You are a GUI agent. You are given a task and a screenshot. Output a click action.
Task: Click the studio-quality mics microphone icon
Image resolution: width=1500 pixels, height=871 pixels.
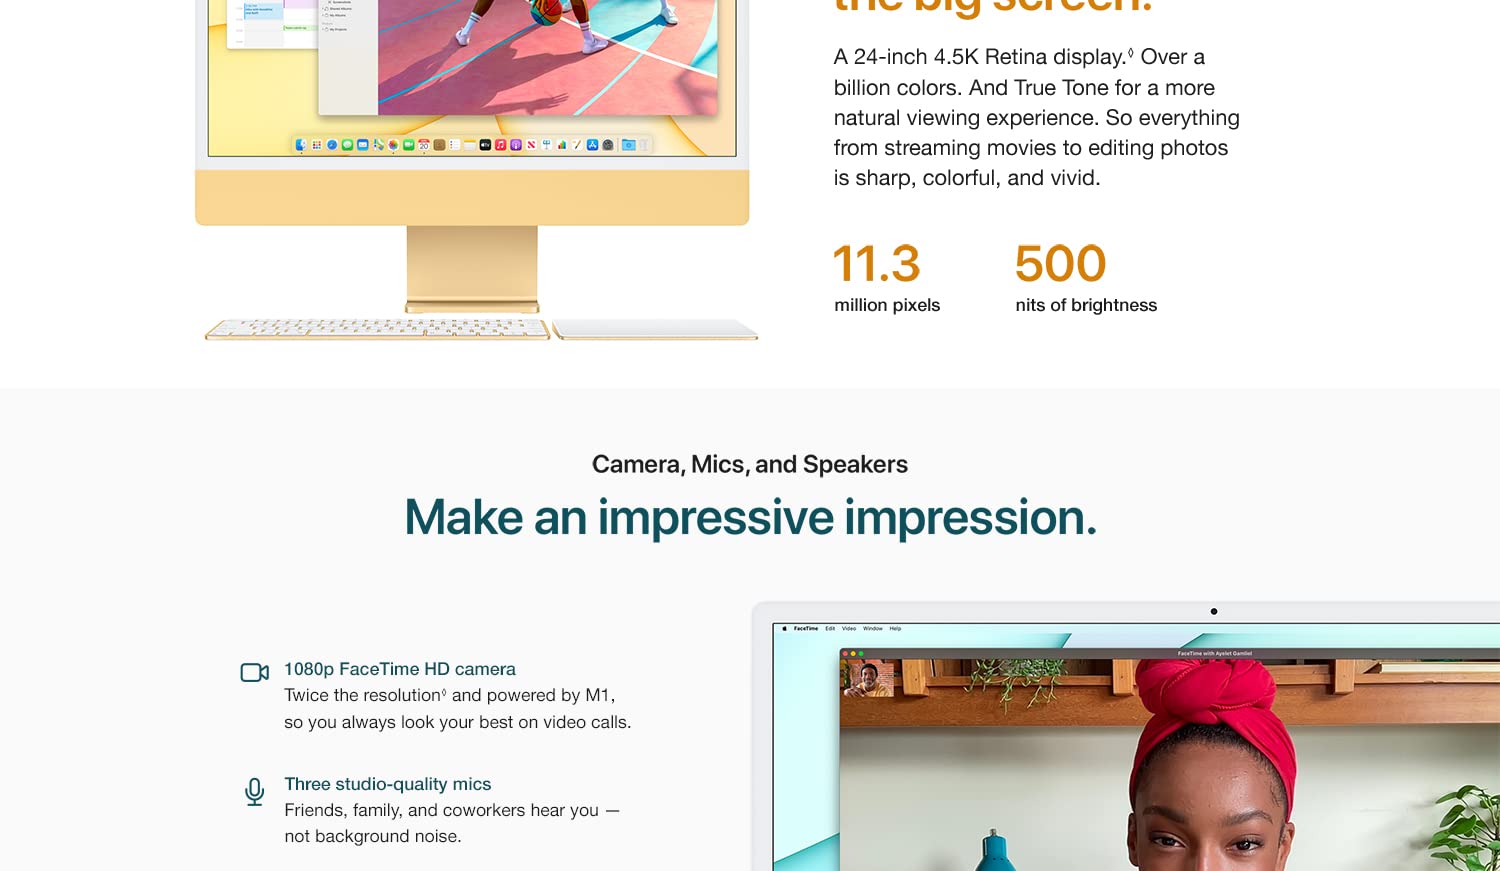click(255, 792)
